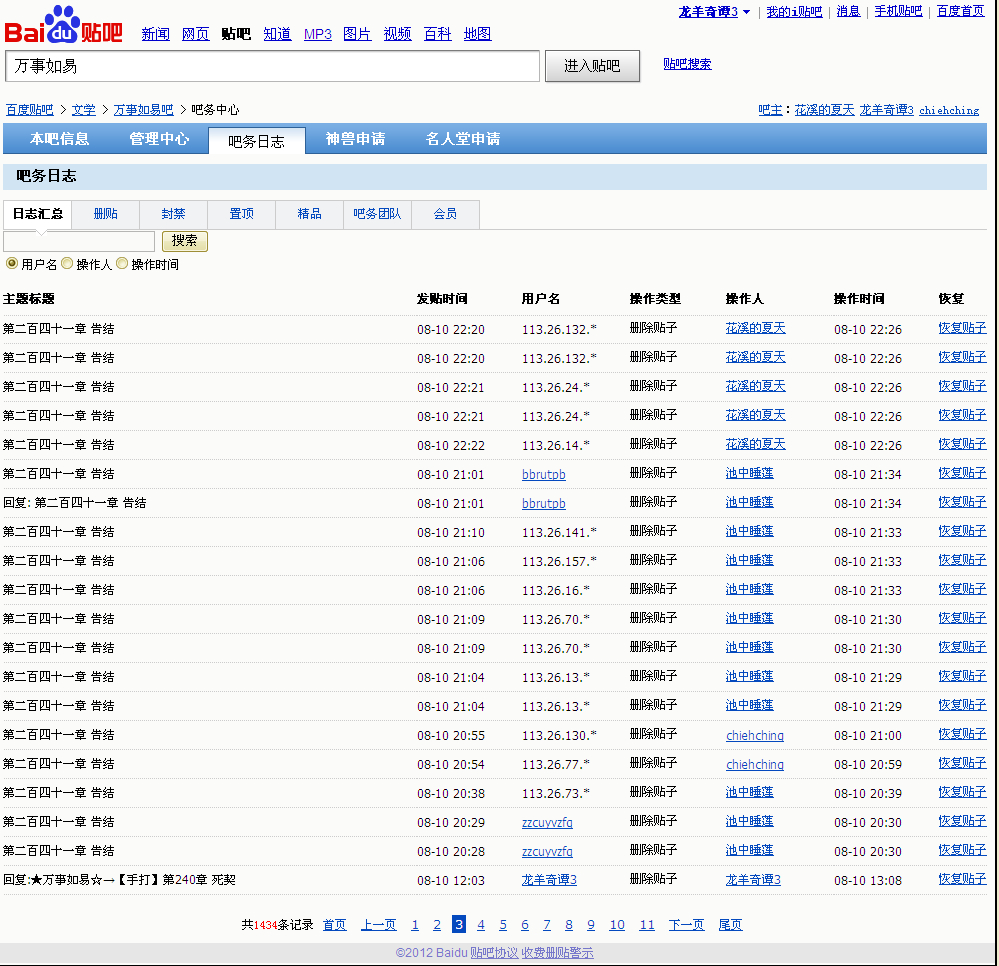Open the 贴吧协议 footer link
Screen dimensions: 999x966
click(494, 953)
